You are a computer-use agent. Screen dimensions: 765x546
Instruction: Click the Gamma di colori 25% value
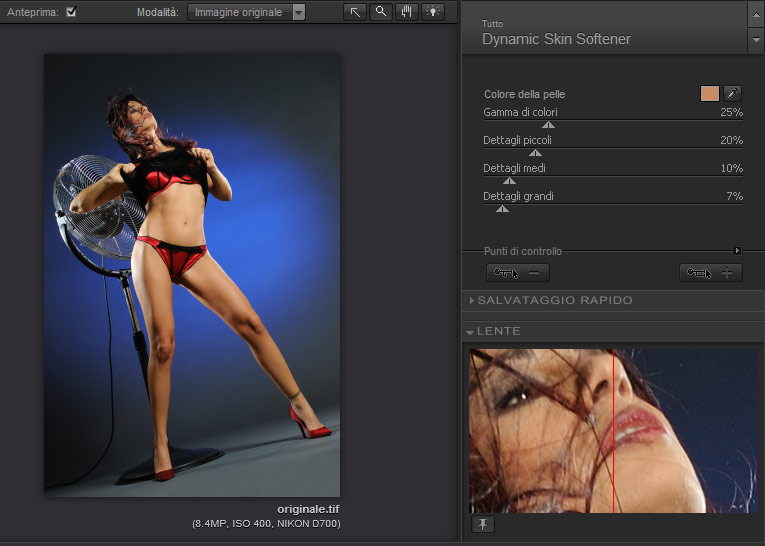point(731,112)
